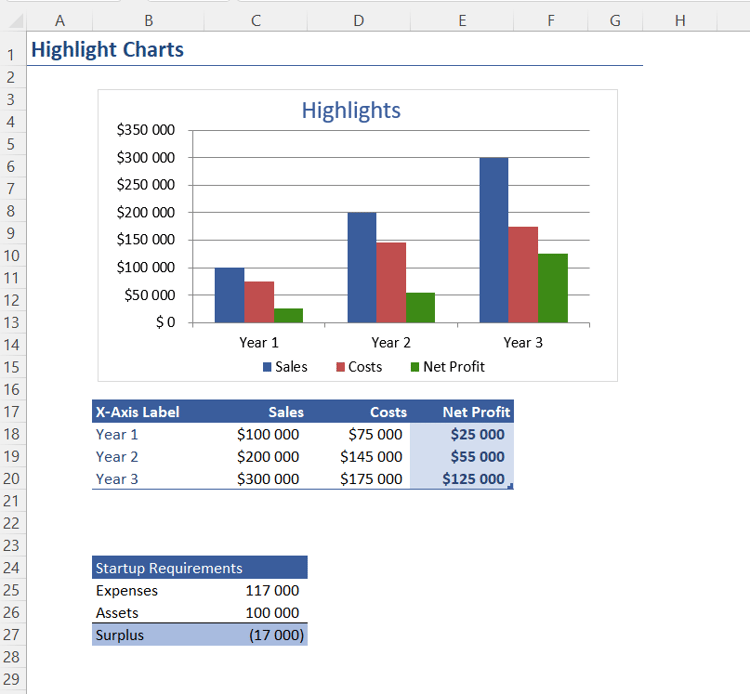Select the Expenses 117 000 value cell
Image resolution: width=750 pixels, height=694 pixels.
256,590
